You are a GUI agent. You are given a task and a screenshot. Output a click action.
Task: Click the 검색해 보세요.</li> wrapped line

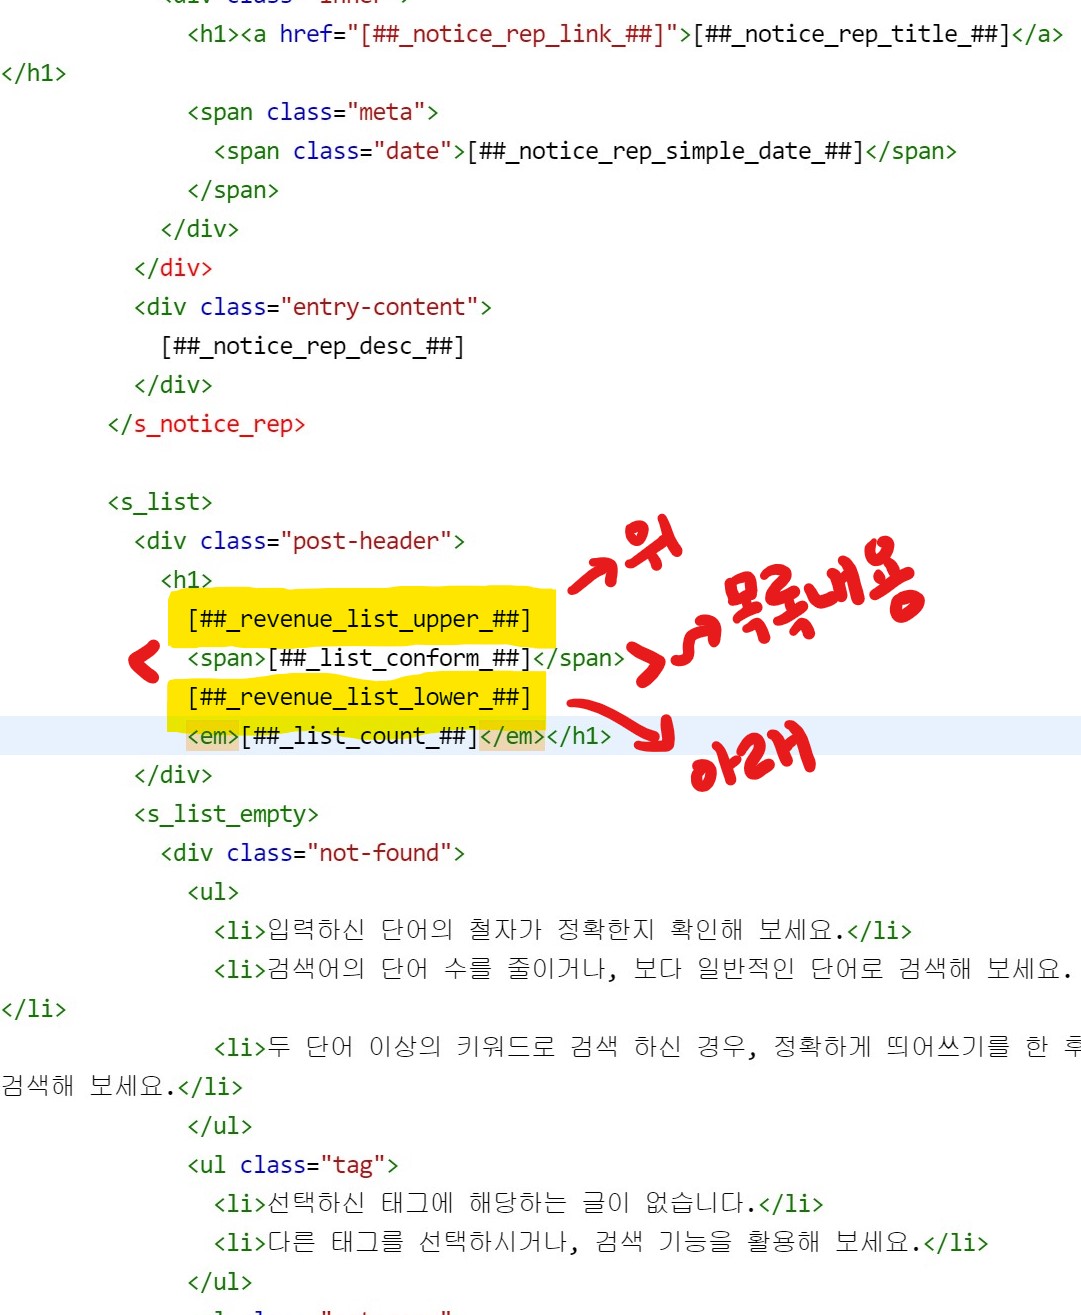(x=121, y=1087)
